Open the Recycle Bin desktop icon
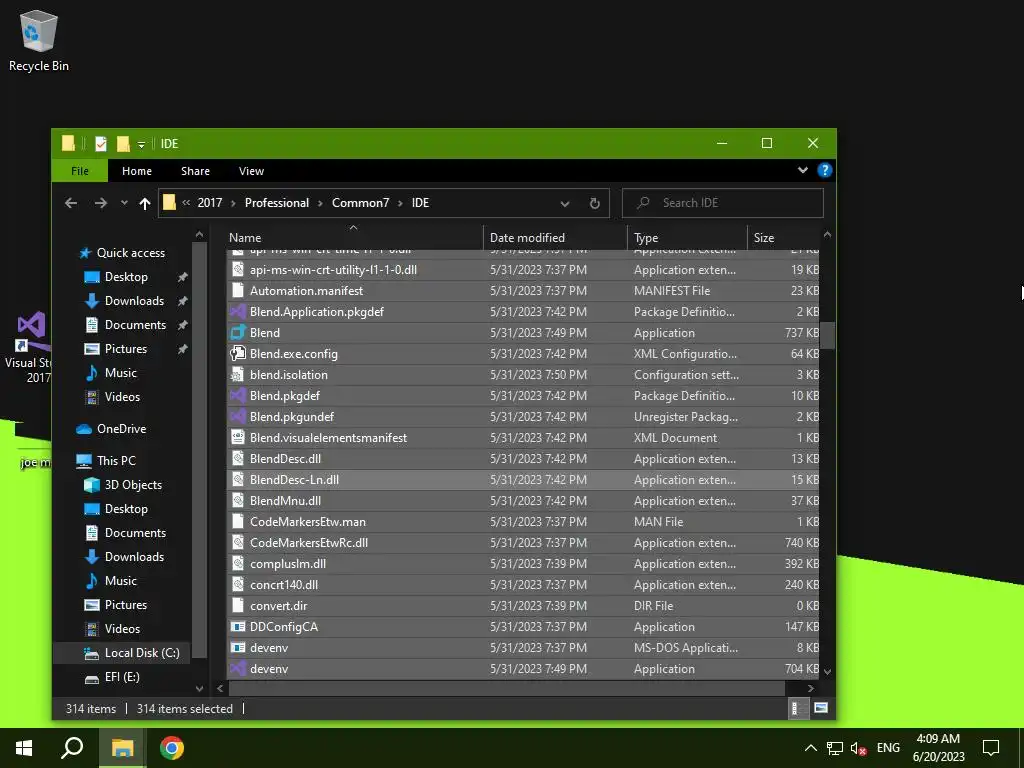 pyautogui.click(x=39, y=40)
